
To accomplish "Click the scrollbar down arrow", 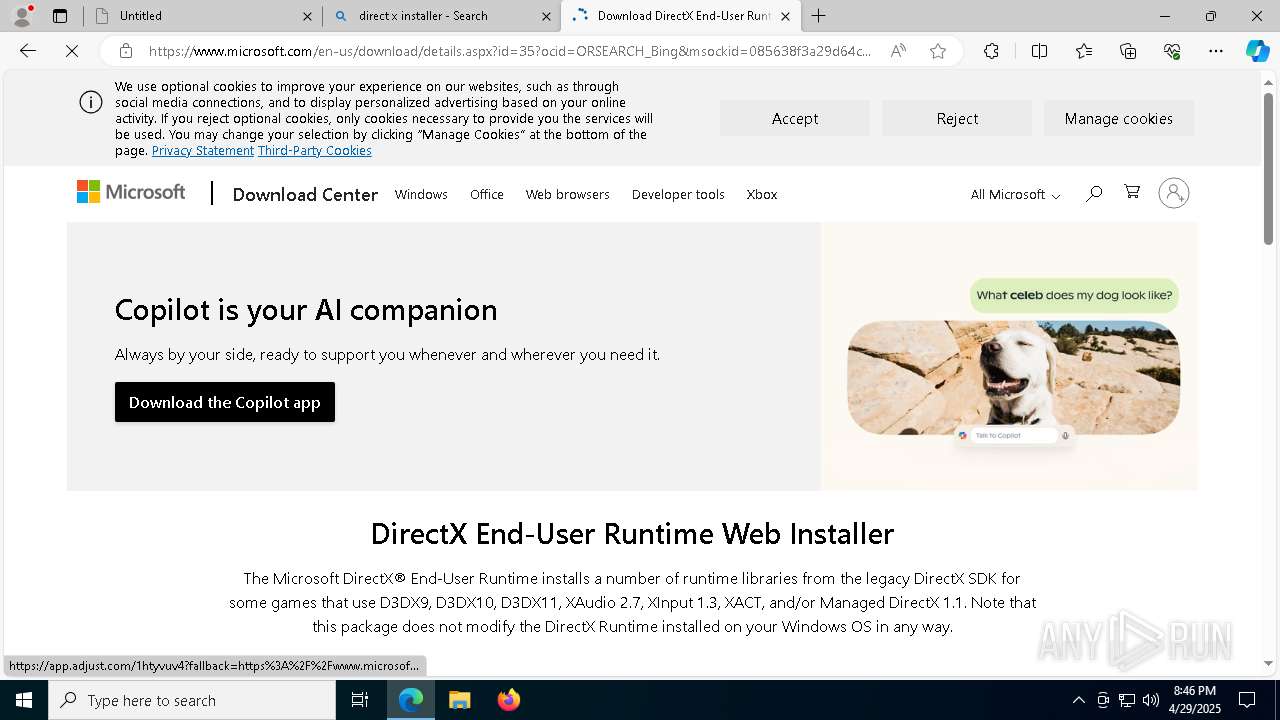I will pyautogui.click(x=1268, y=663).
